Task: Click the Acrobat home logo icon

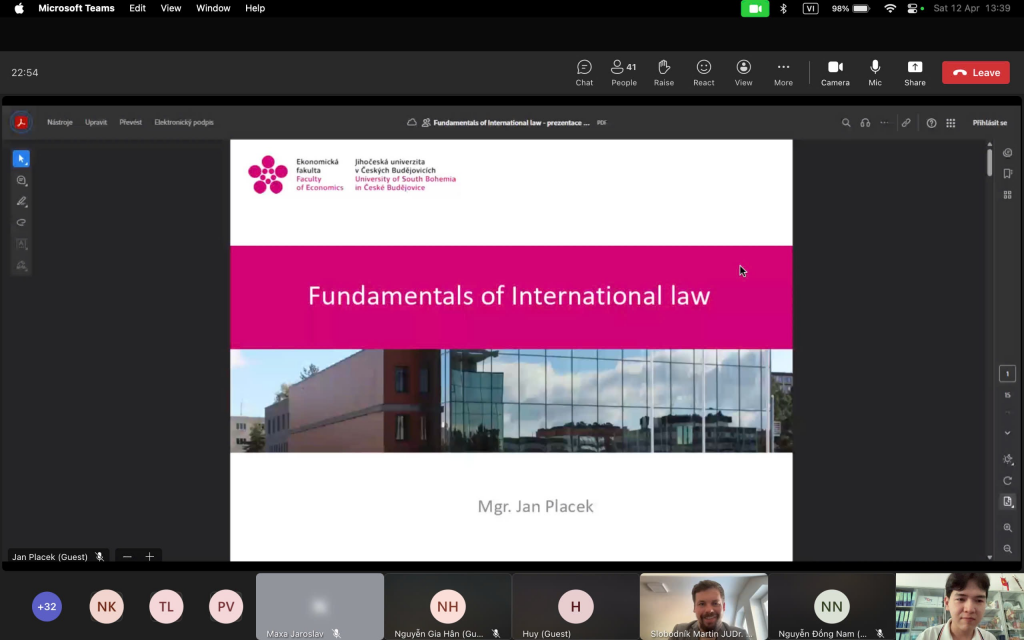Action: click(x=21, y=122)
